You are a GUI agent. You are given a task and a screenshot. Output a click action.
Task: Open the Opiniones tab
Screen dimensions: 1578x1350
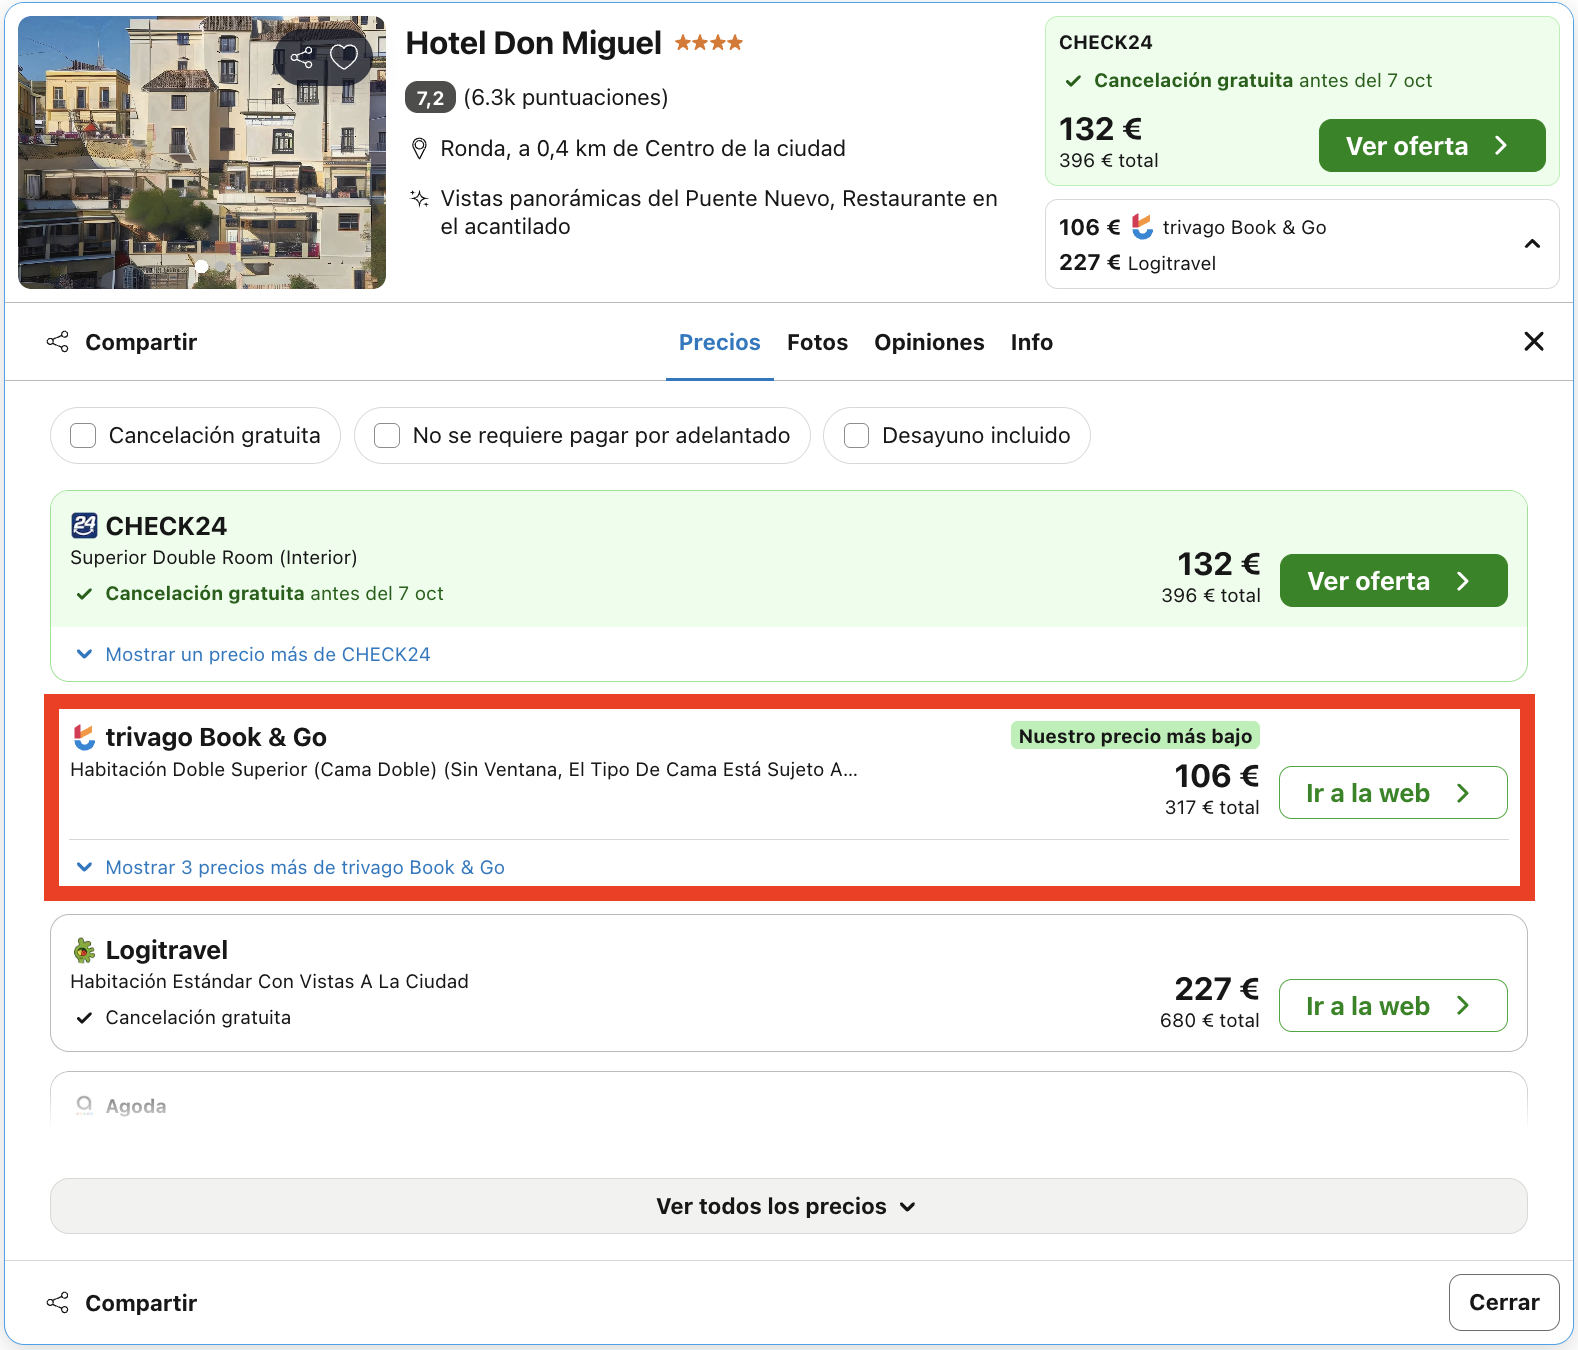pos(929,342)
